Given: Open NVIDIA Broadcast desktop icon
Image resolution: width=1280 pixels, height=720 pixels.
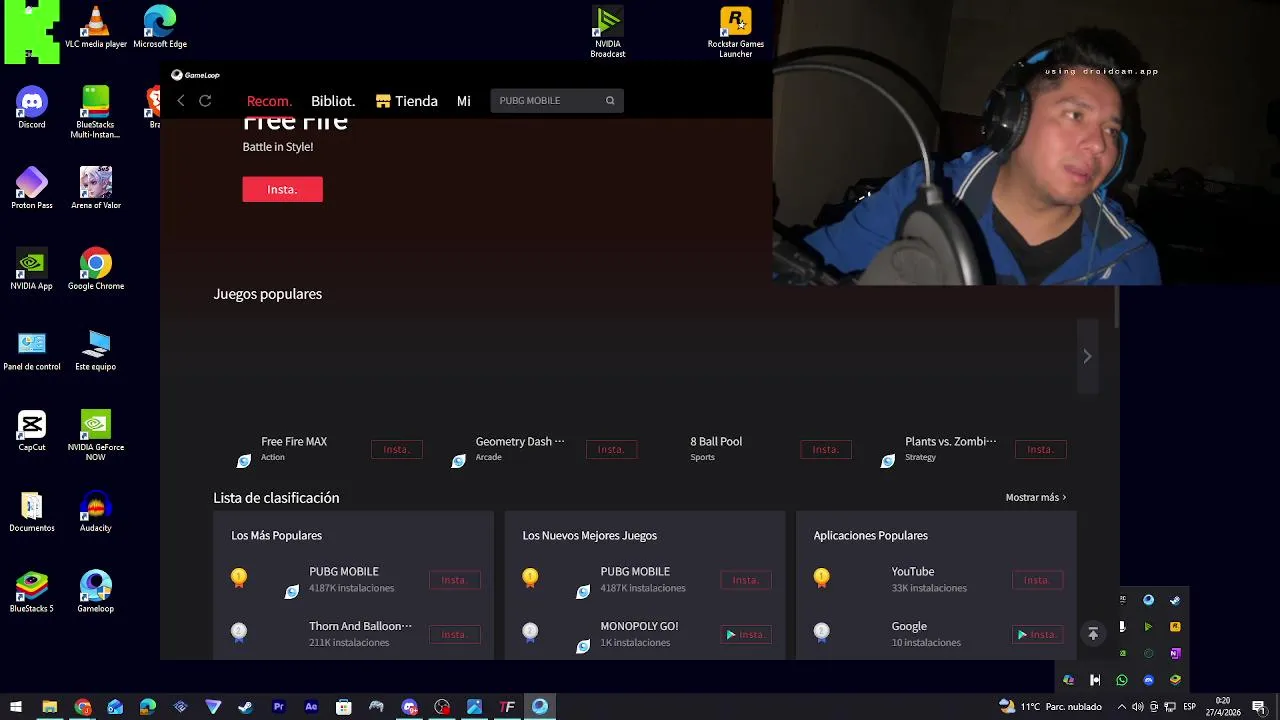Looking at the screenshot, I should (608, 32).
